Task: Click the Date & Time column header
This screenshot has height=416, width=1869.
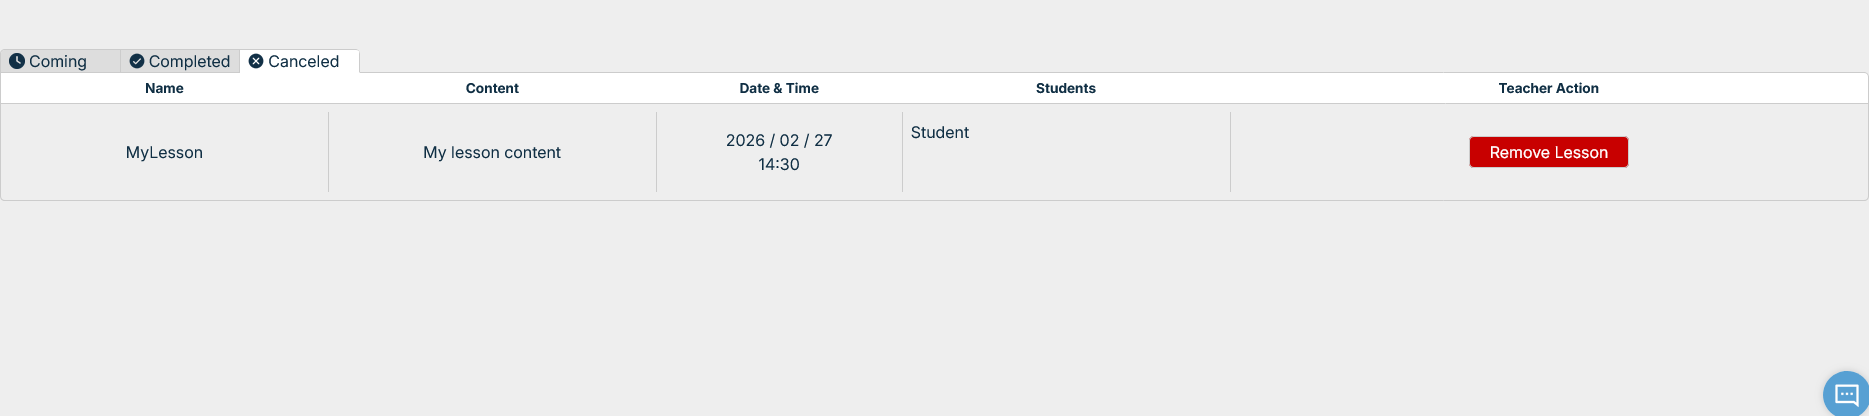Action: pyautogui.click(x=779, y=88)
